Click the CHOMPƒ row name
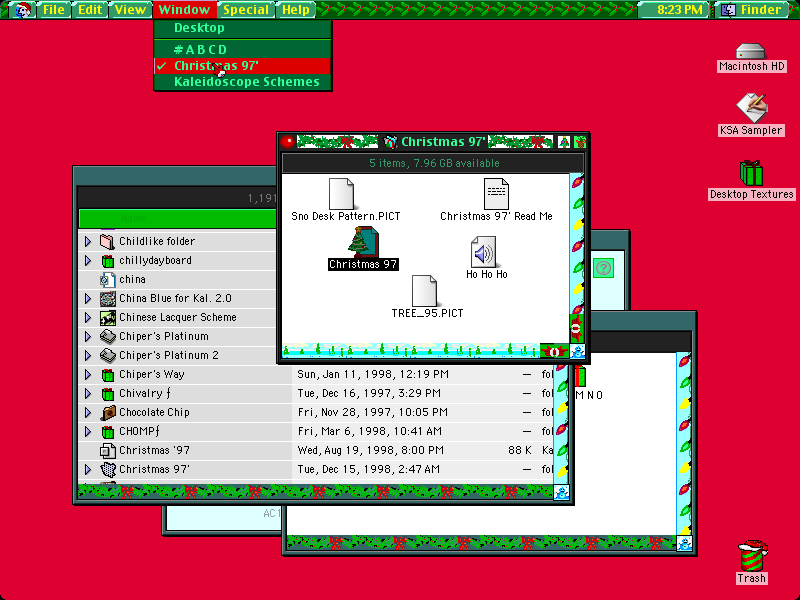 point(139,432)
